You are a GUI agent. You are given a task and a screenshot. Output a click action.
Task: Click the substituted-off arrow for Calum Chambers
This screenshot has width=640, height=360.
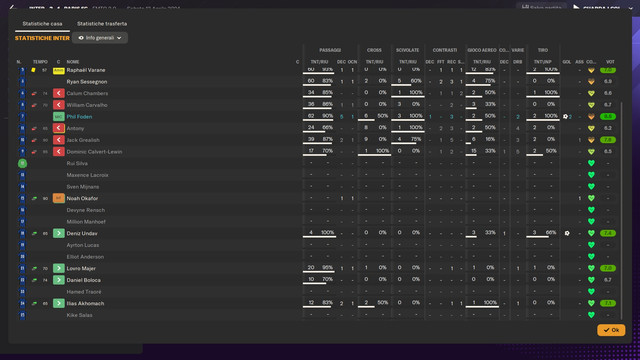pos(59,93)
